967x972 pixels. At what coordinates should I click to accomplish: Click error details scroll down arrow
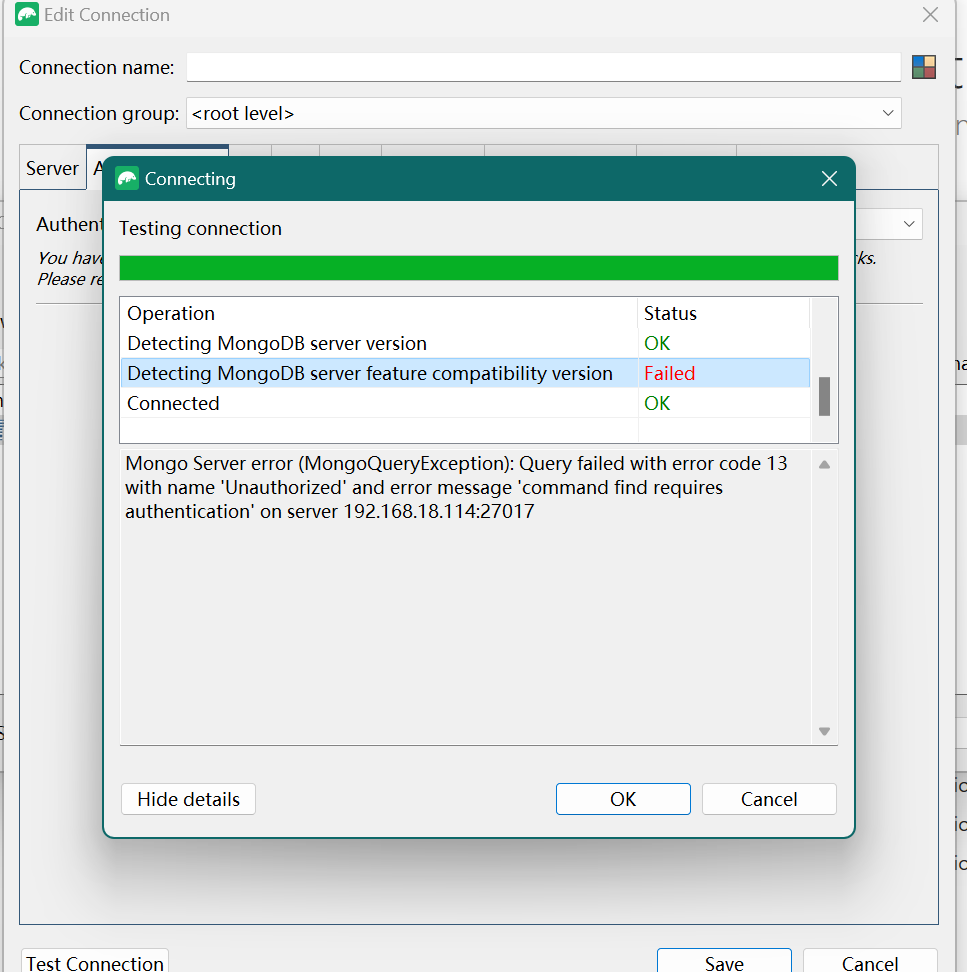pos(824,731)
